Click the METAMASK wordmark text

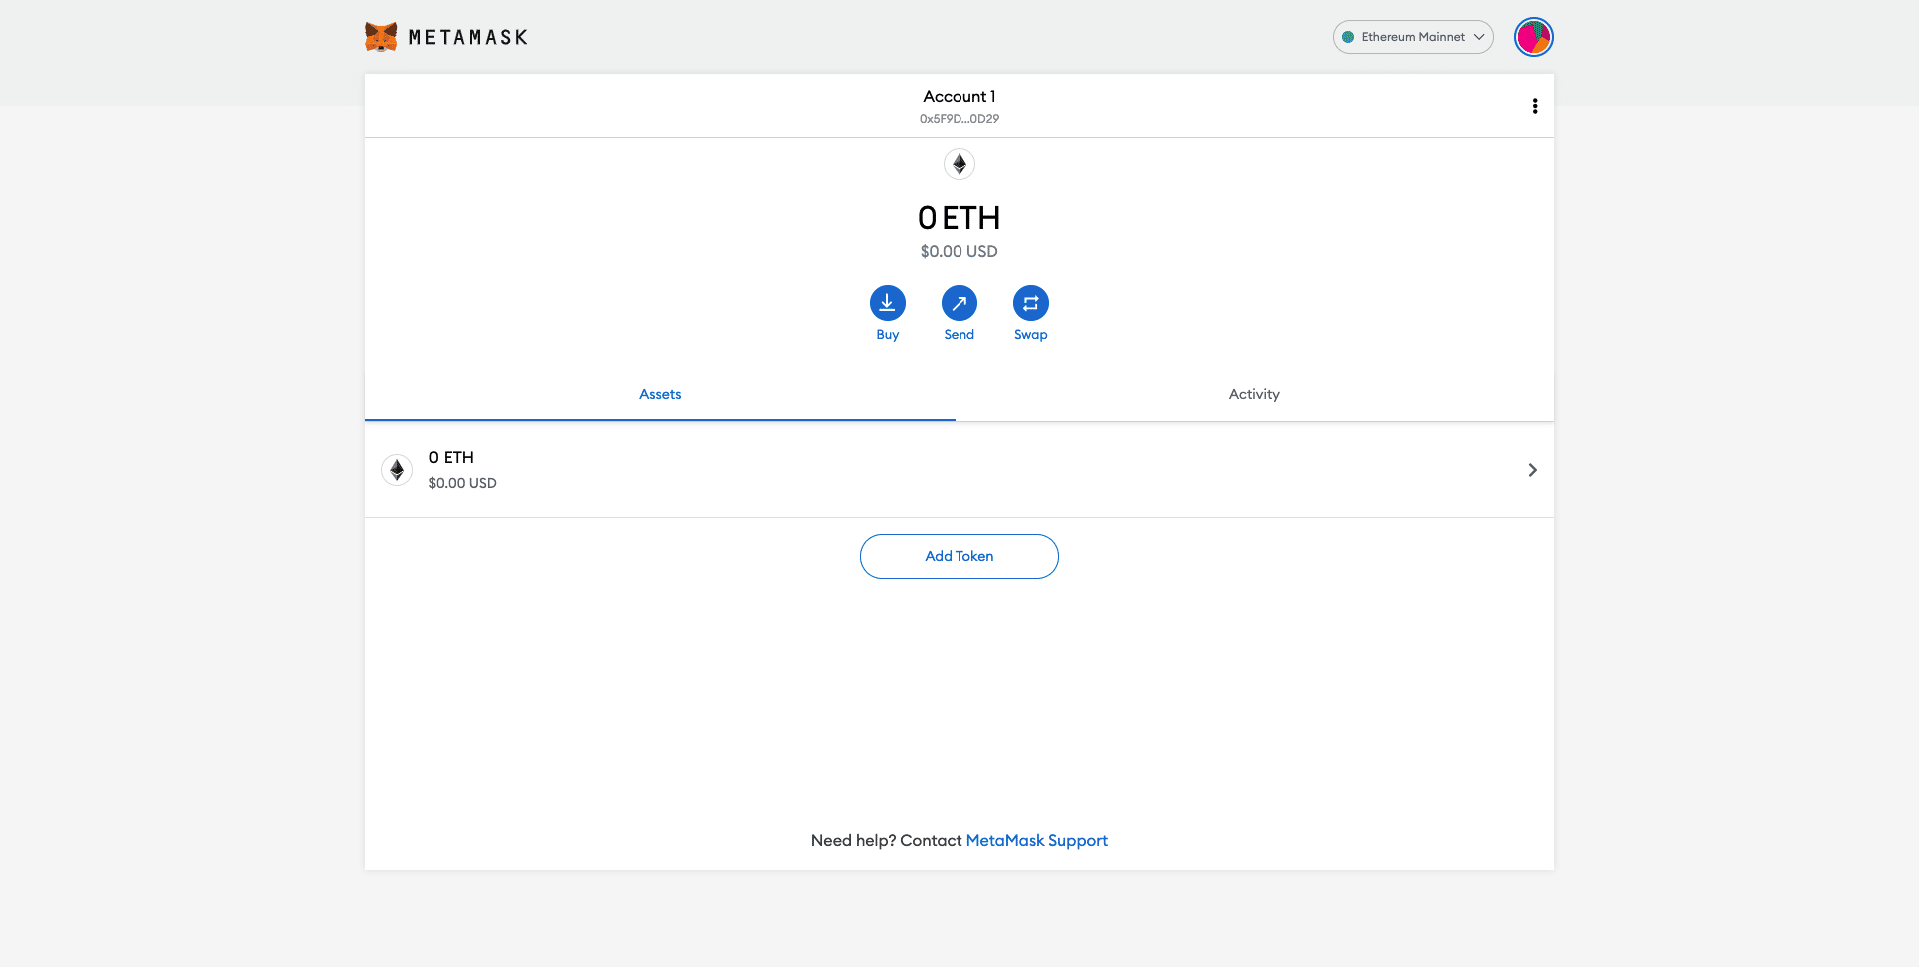[468, 38]
